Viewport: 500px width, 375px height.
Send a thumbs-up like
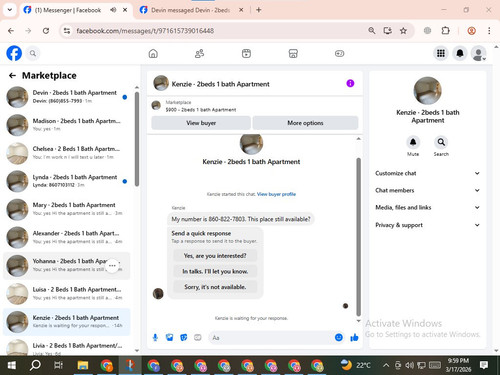pyautogui.click(x=354, y=338)
